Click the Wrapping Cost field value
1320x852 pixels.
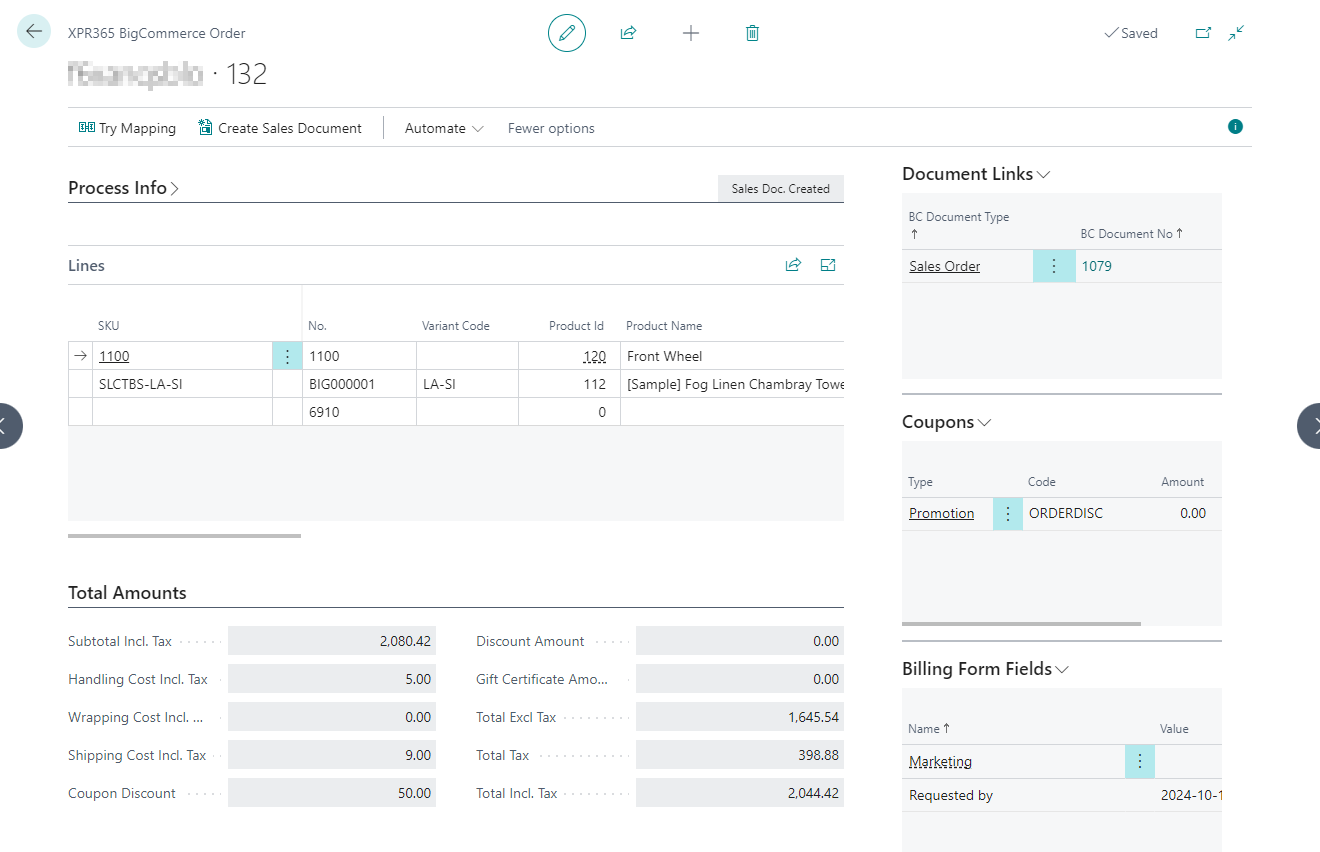point(332,717)
